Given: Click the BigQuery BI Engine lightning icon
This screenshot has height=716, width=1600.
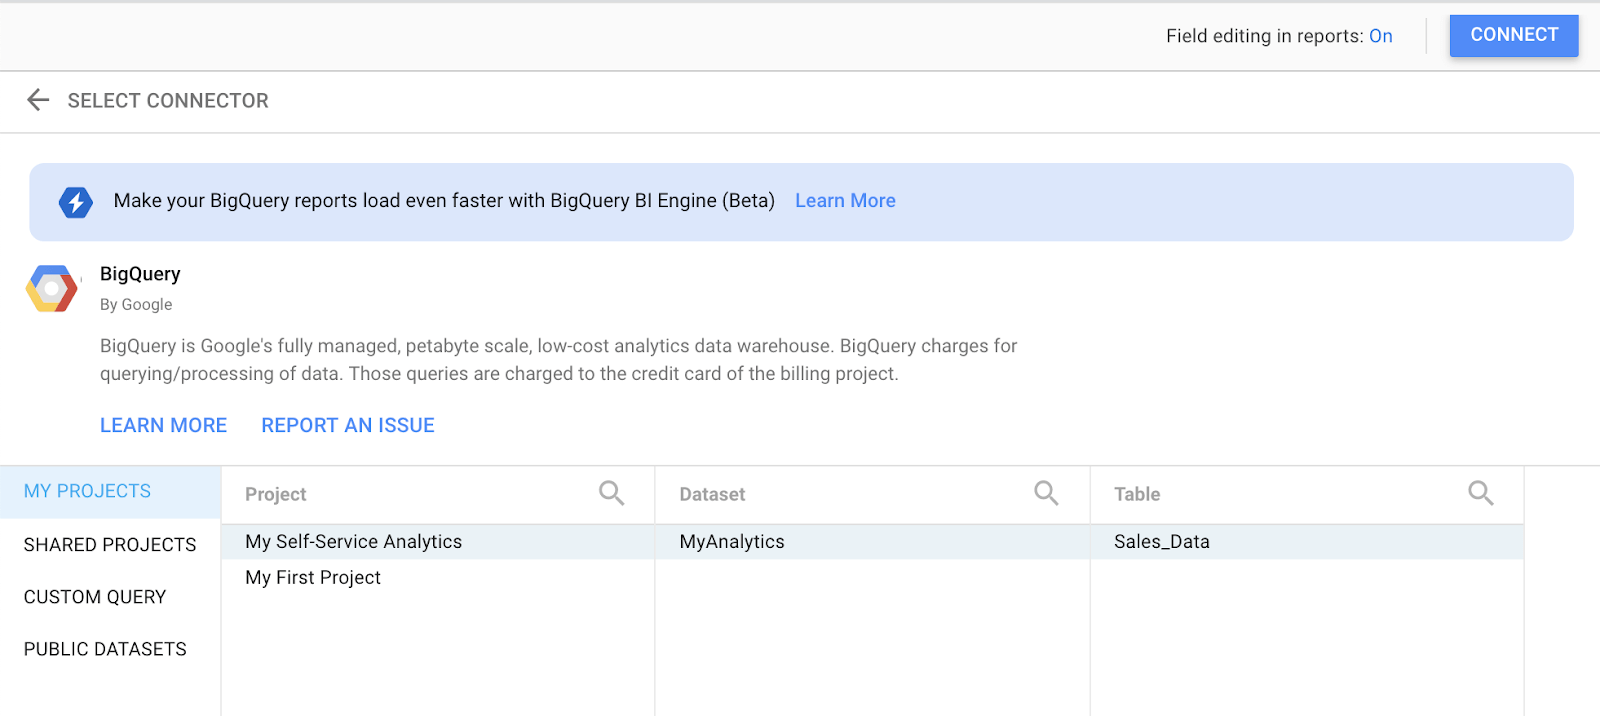Looking at the screenshot, I should pyautogui.click(x=76, y=202).
